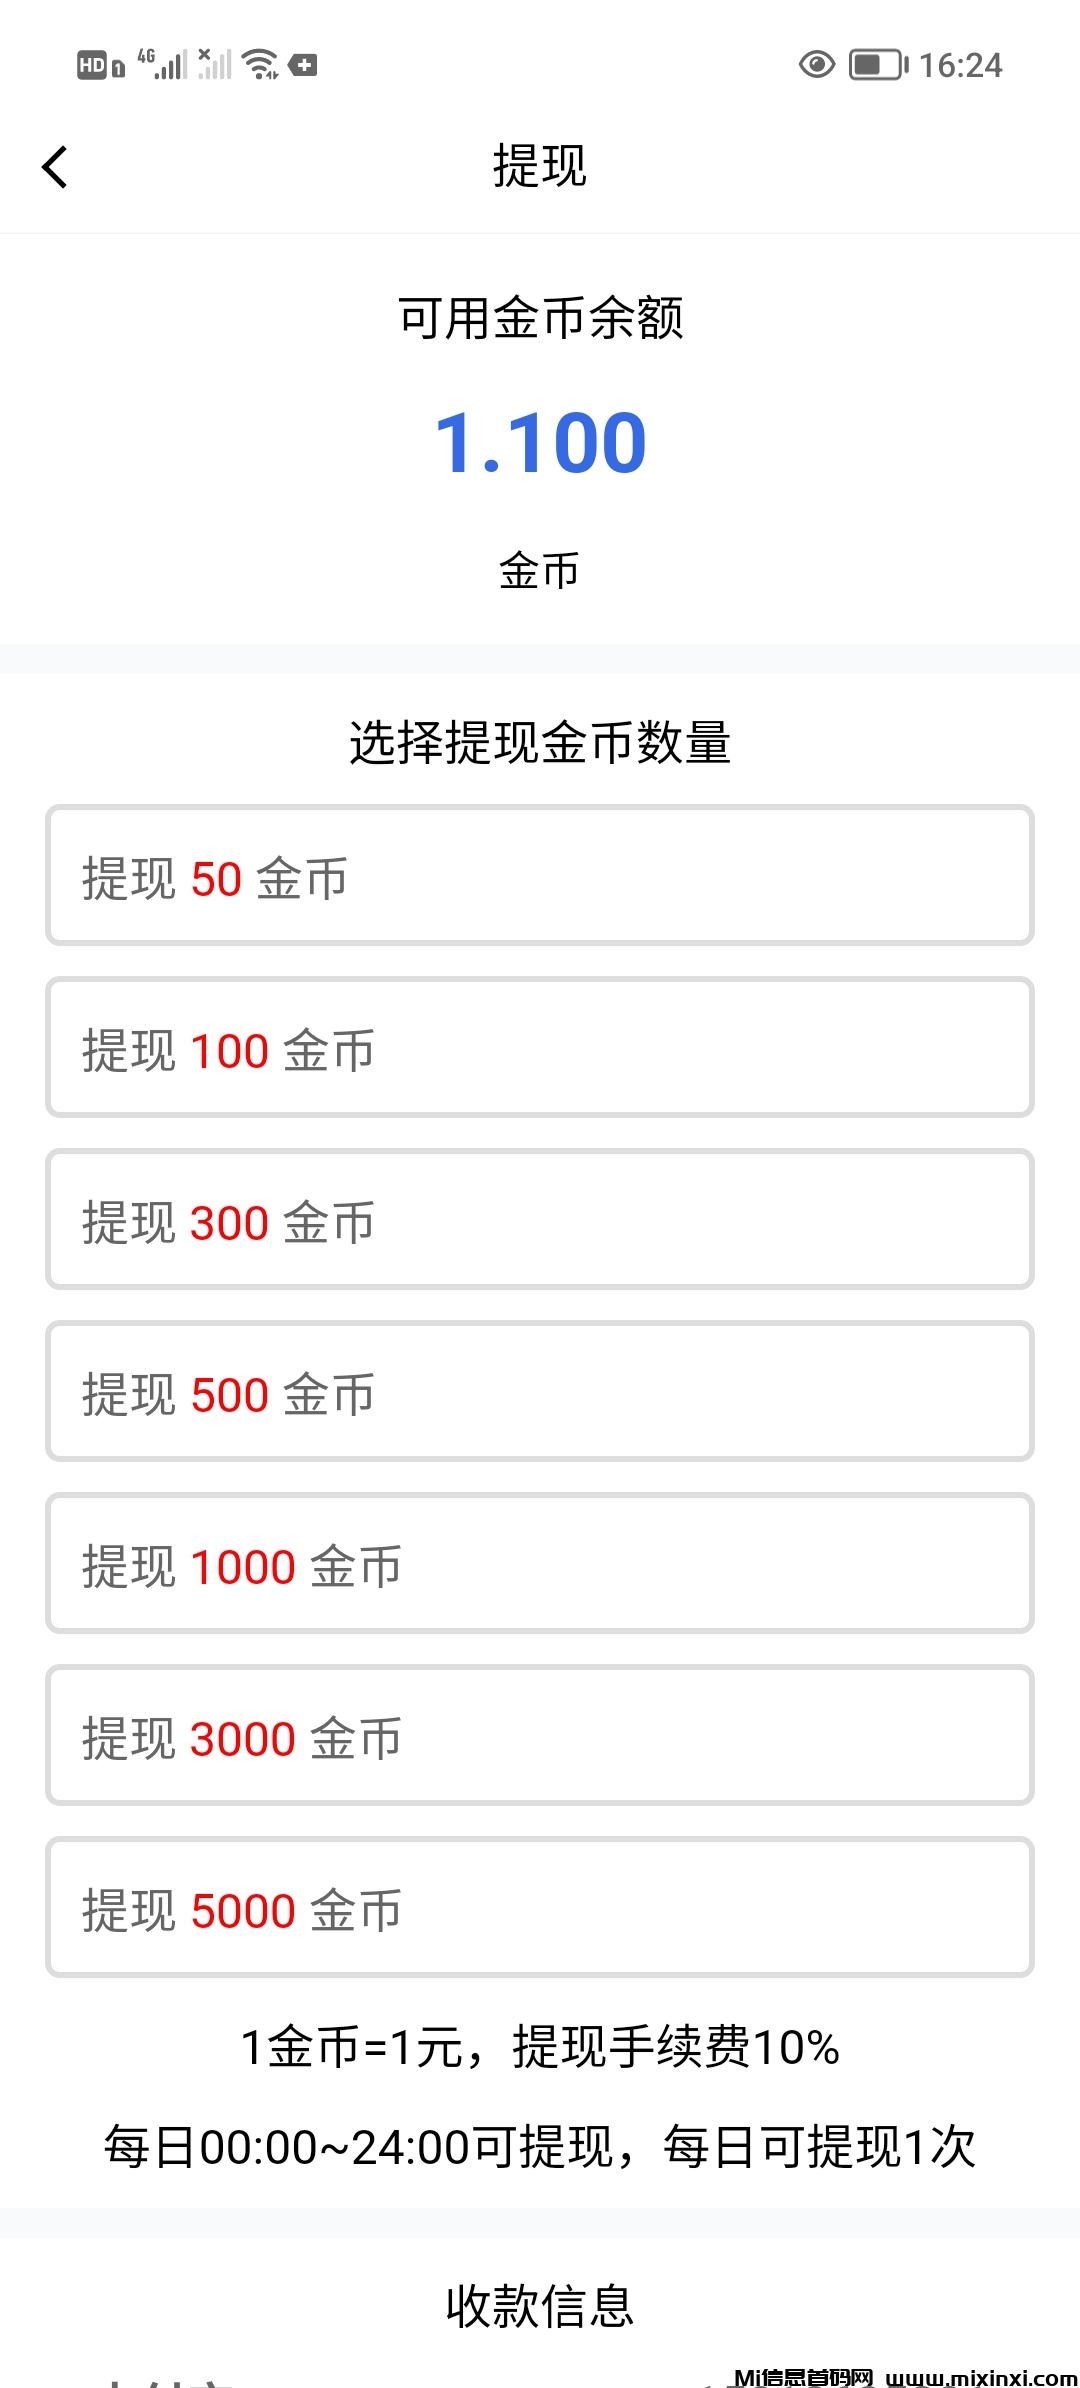
Task: Choose the 提现 300 金币 option
Action: (x=540, y=1220)
